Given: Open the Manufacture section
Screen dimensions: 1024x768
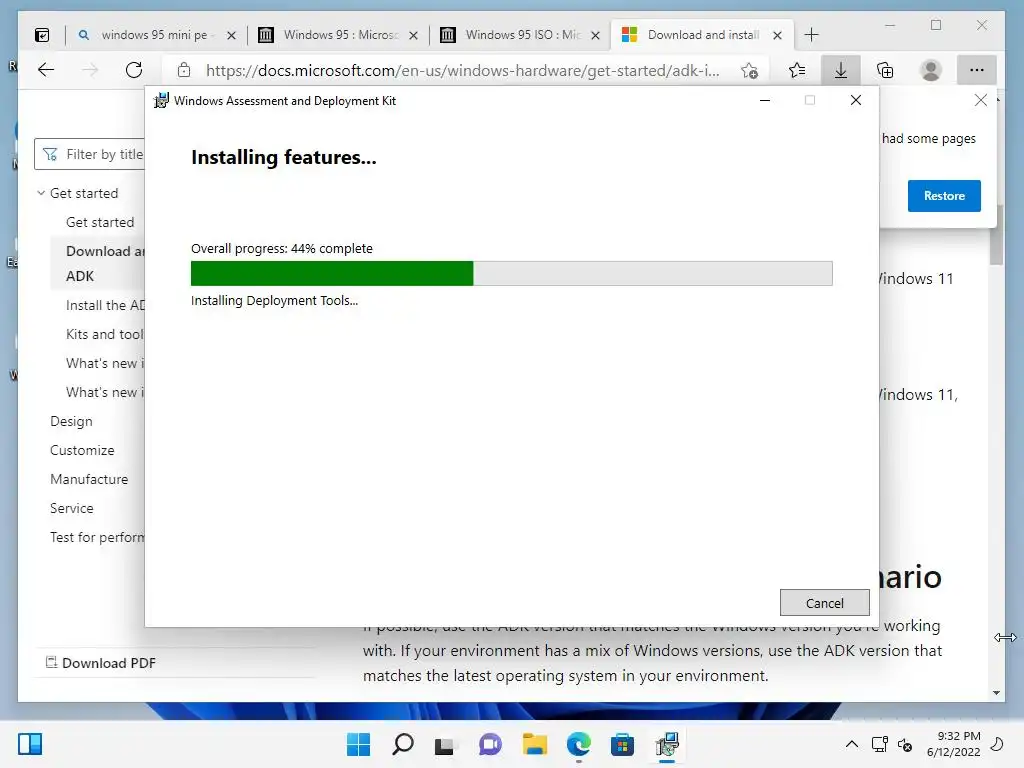Looking at the screenshot, I should 89,479.
